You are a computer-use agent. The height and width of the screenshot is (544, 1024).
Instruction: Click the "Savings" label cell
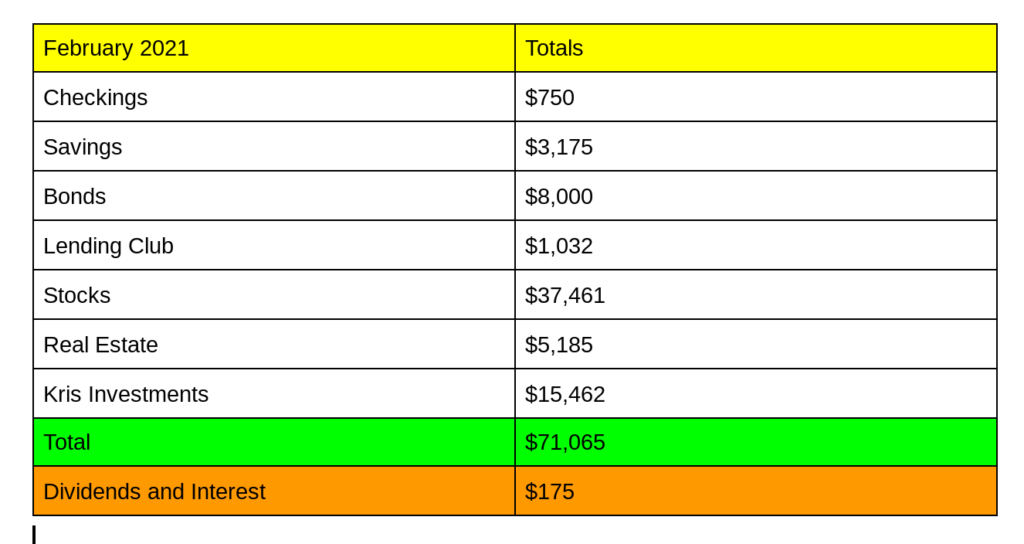pyautogui.click(x=83, y=147)
